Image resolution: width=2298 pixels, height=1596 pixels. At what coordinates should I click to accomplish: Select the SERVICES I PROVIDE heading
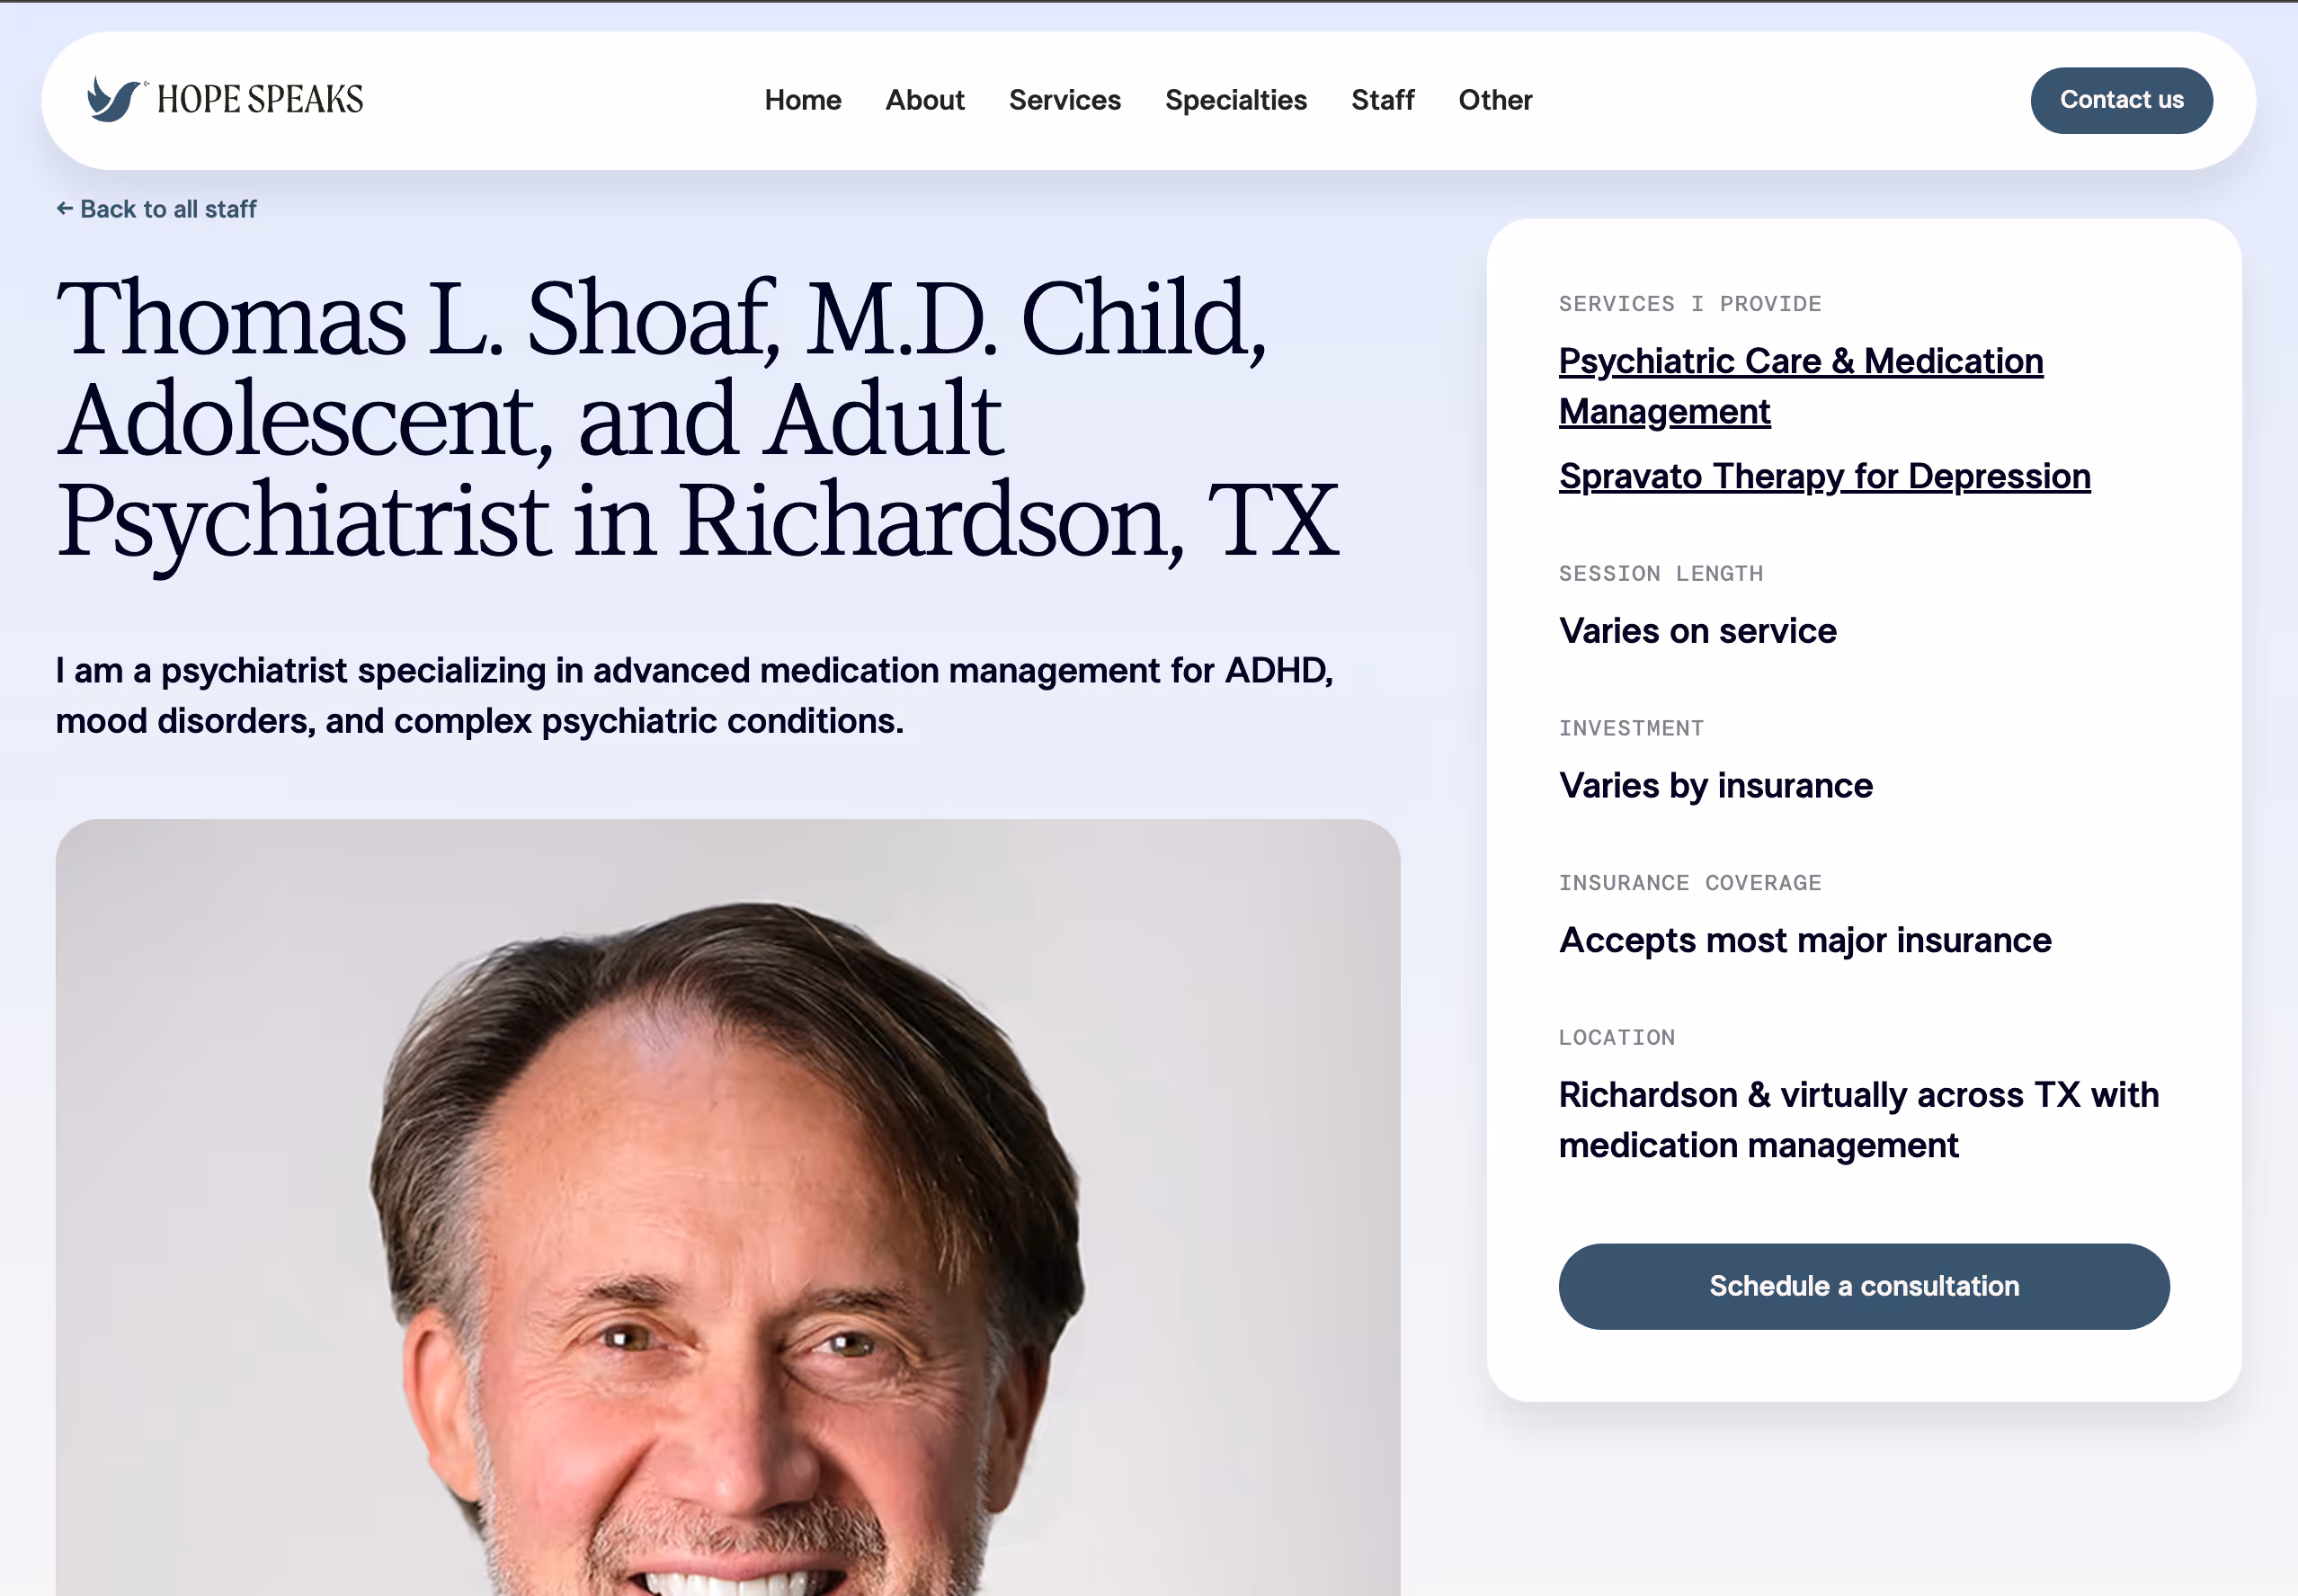(x=1689, y=303)
